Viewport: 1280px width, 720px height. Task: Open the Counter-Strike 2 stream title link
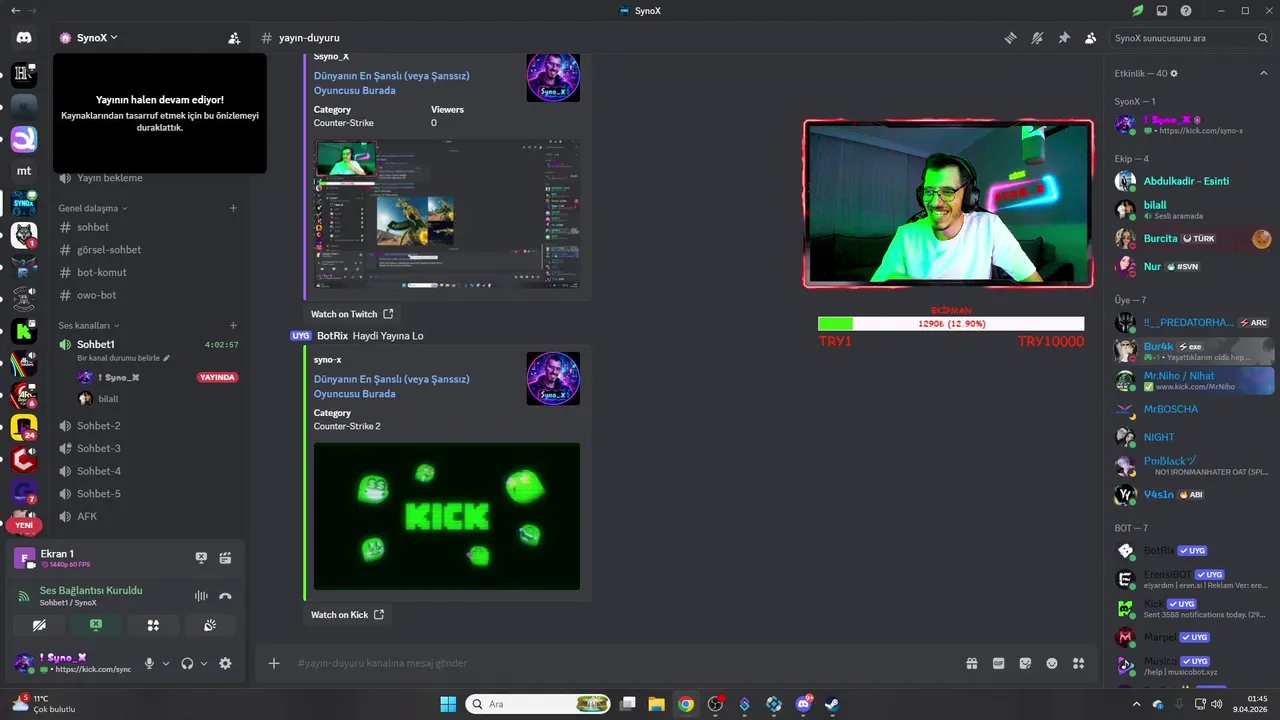392,386
